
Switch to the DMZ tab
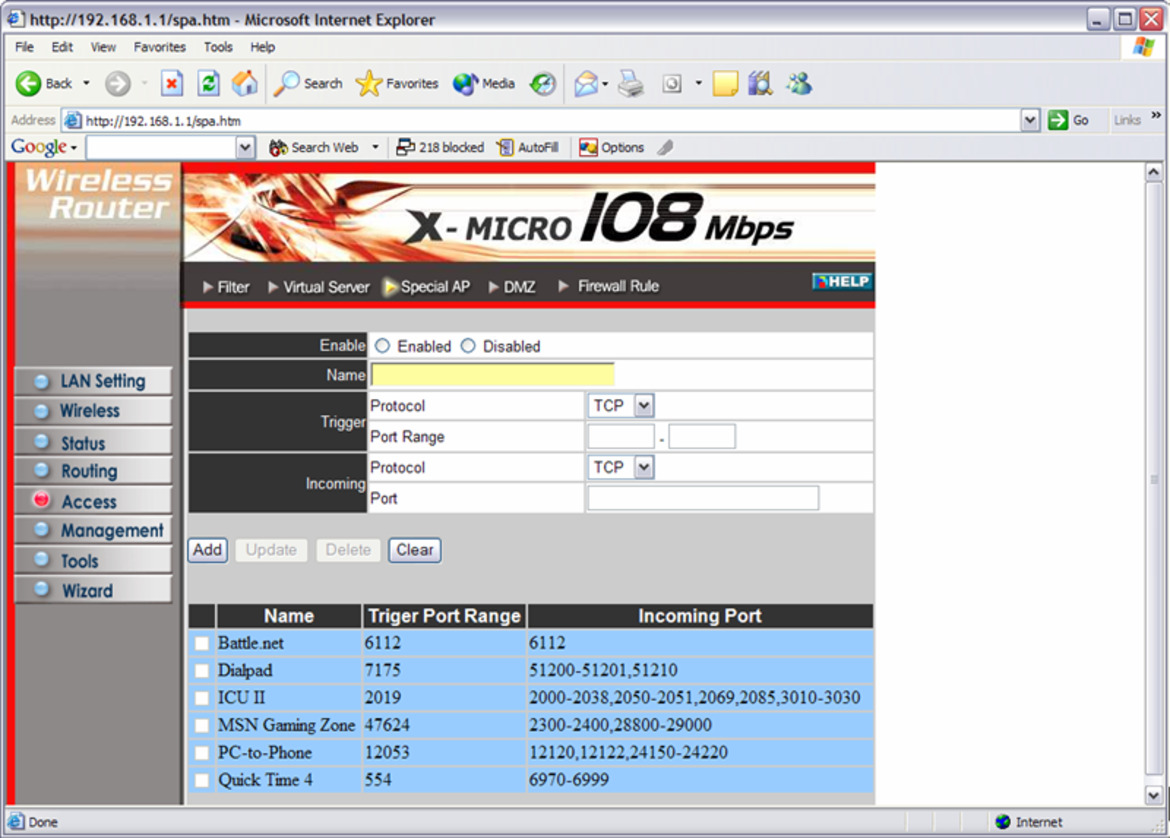(512, 287)
